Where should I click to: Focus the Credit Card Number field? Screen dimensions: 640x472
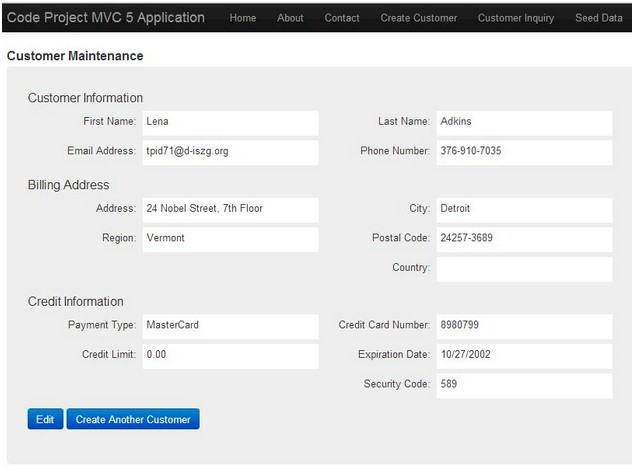(x=524, y=327)
